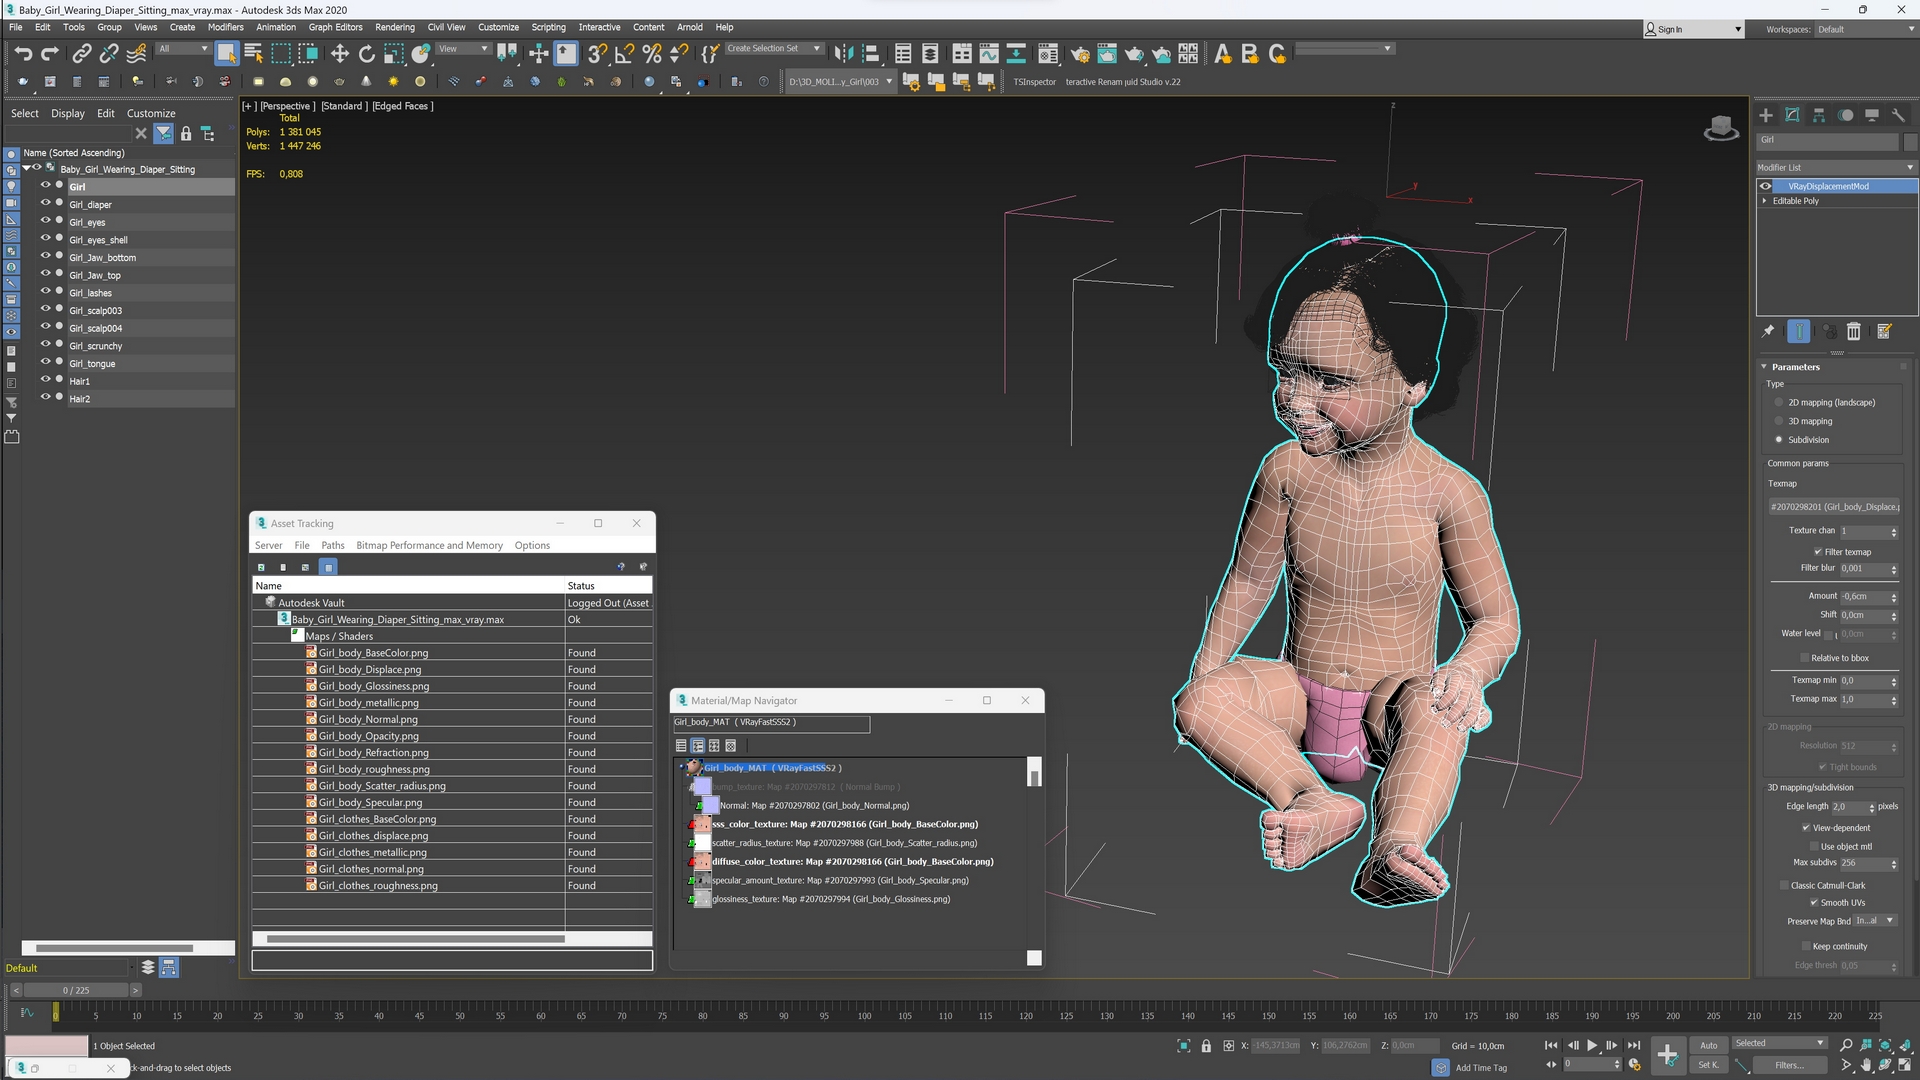Open the Scripting menu
Image resolution: width=1920 pixels, height=1080 pixels.
(x=548, y=27)
